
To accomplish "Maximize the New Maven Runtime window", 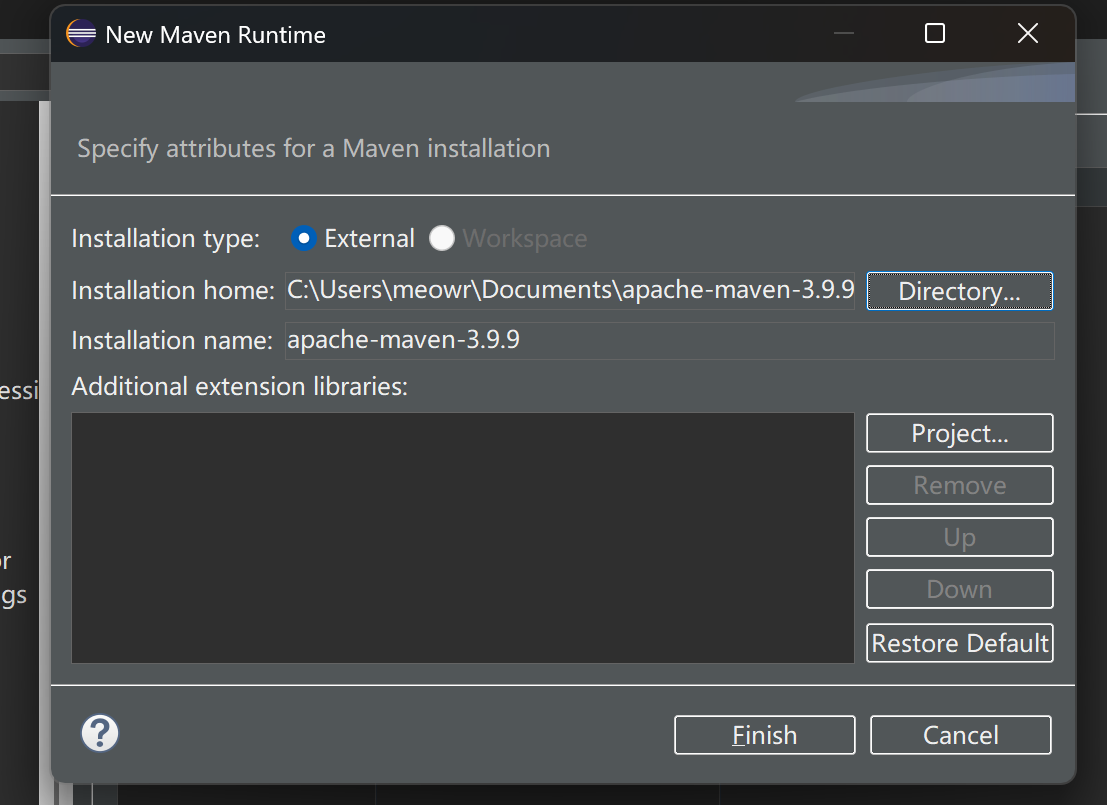I will click(935, 34).
